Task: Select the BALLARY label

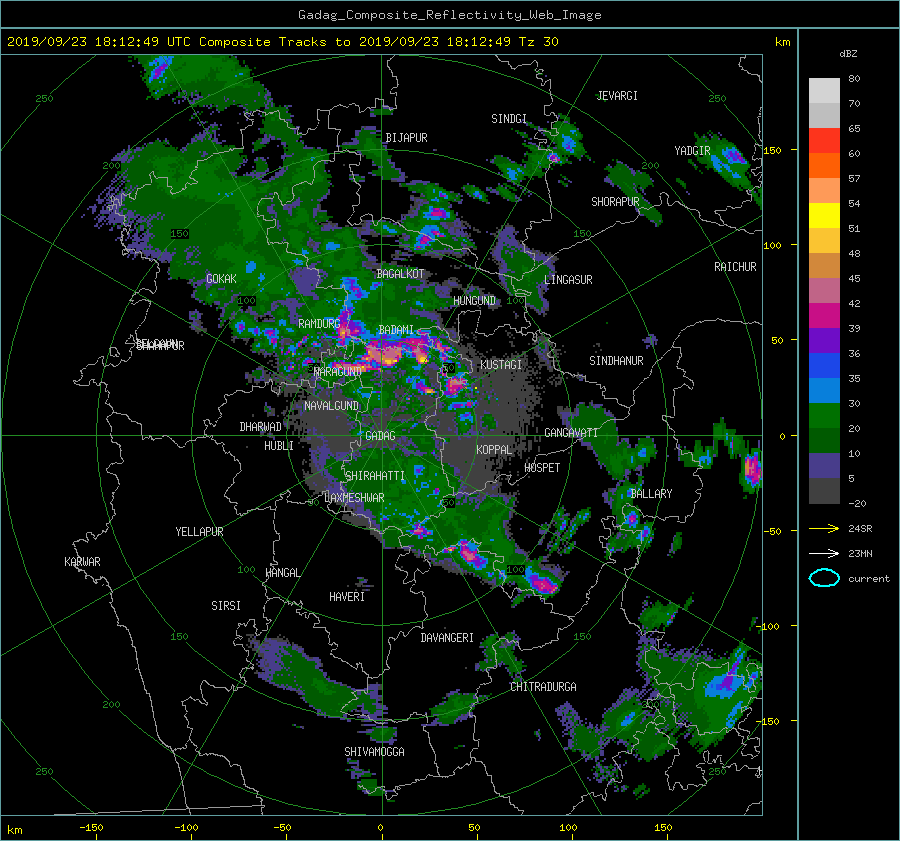Action: [x=651, y=494]
